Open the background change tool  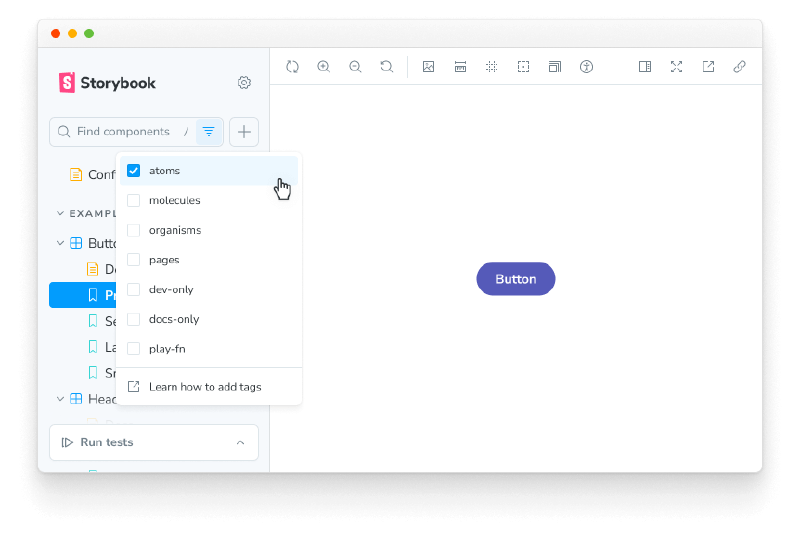coord(428,67)
